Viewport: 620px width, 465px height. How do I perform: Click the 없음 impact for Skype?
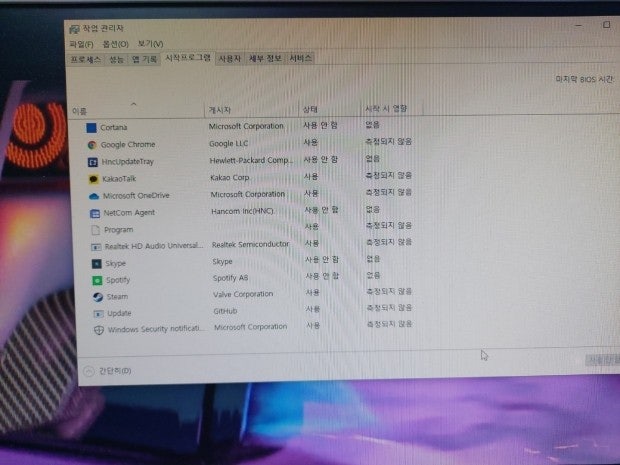373,259
